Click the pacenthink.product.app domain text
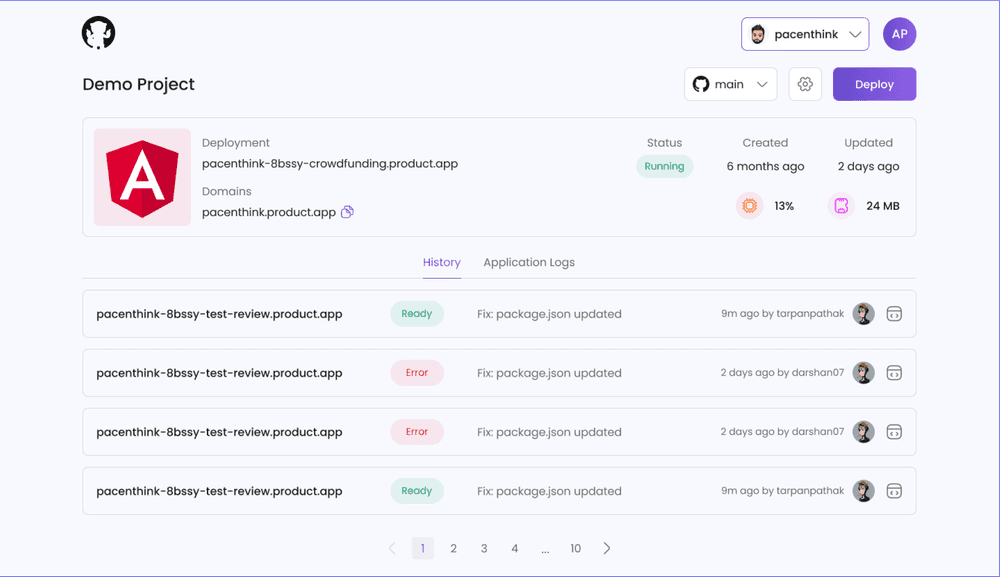The image size is (1000, 577). 268,212
